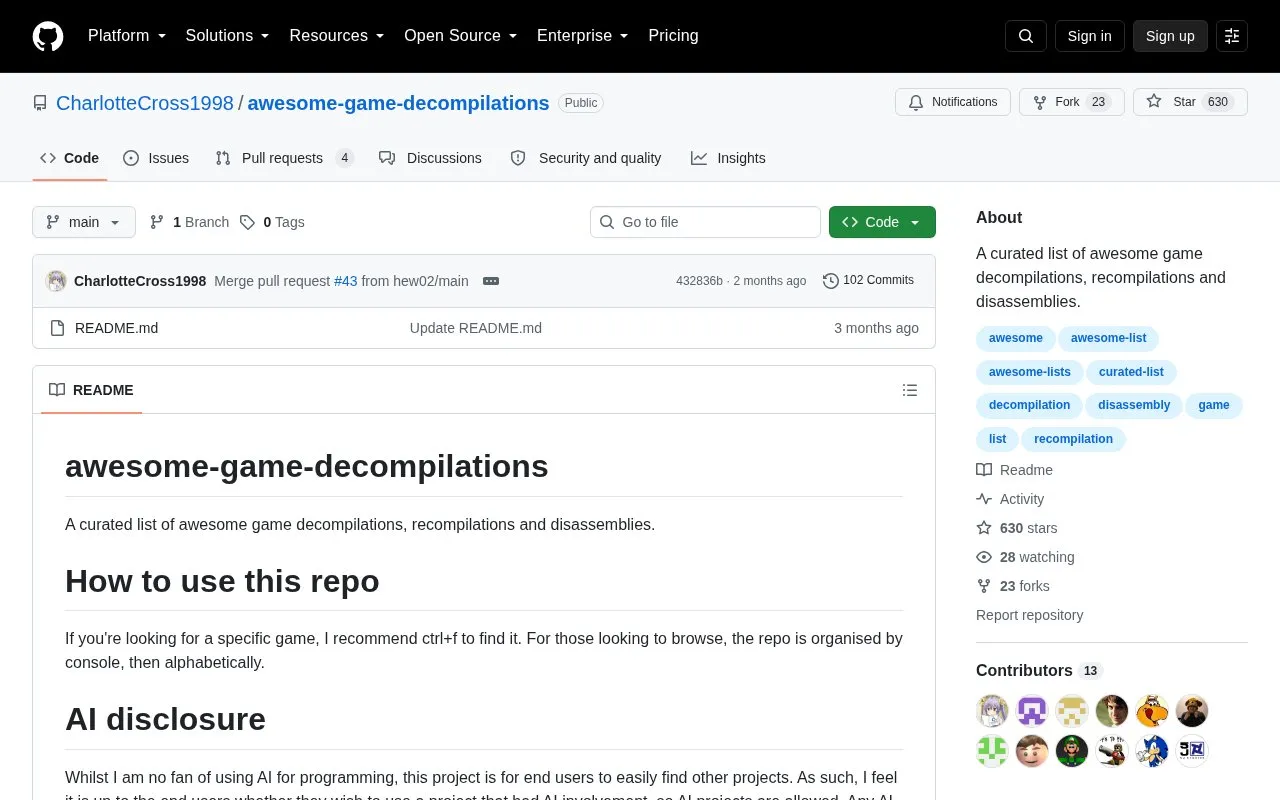
Task: Open CharlotteCross1998 avatar in commit row
Action: click(56, 281)
